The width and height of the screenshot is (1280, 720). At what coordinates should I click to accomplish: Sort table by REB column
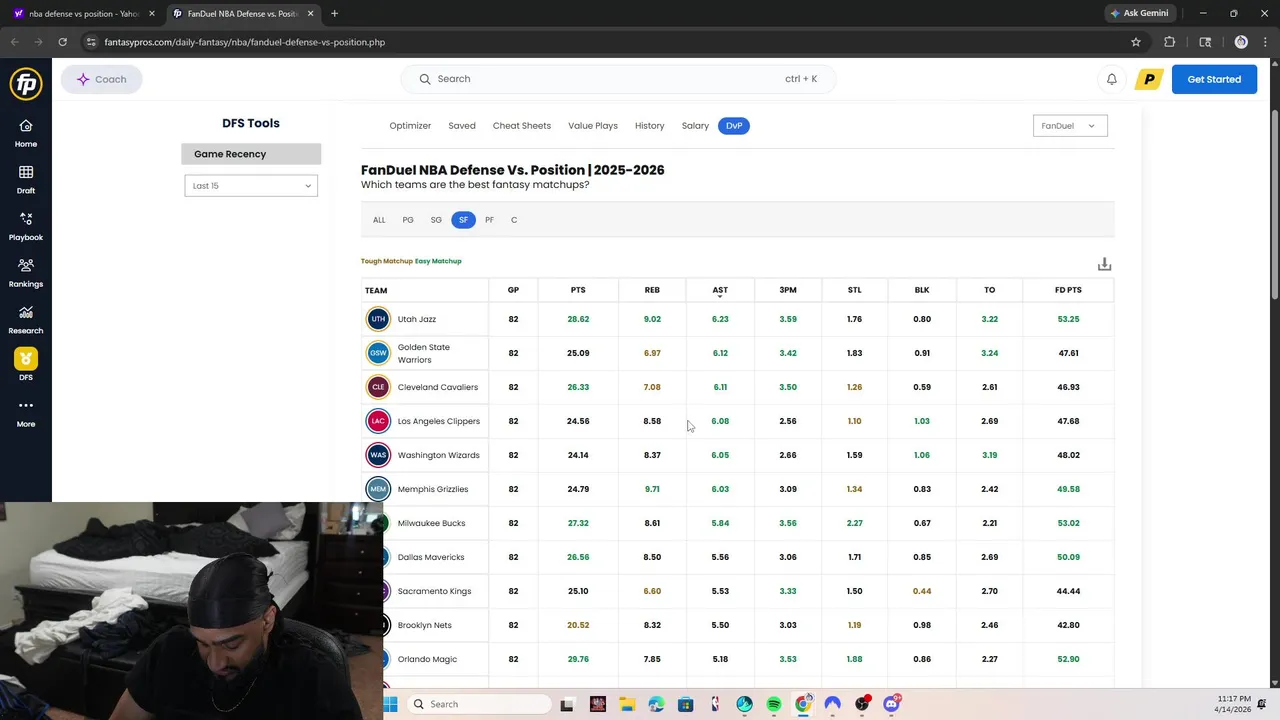pos(652,290)
